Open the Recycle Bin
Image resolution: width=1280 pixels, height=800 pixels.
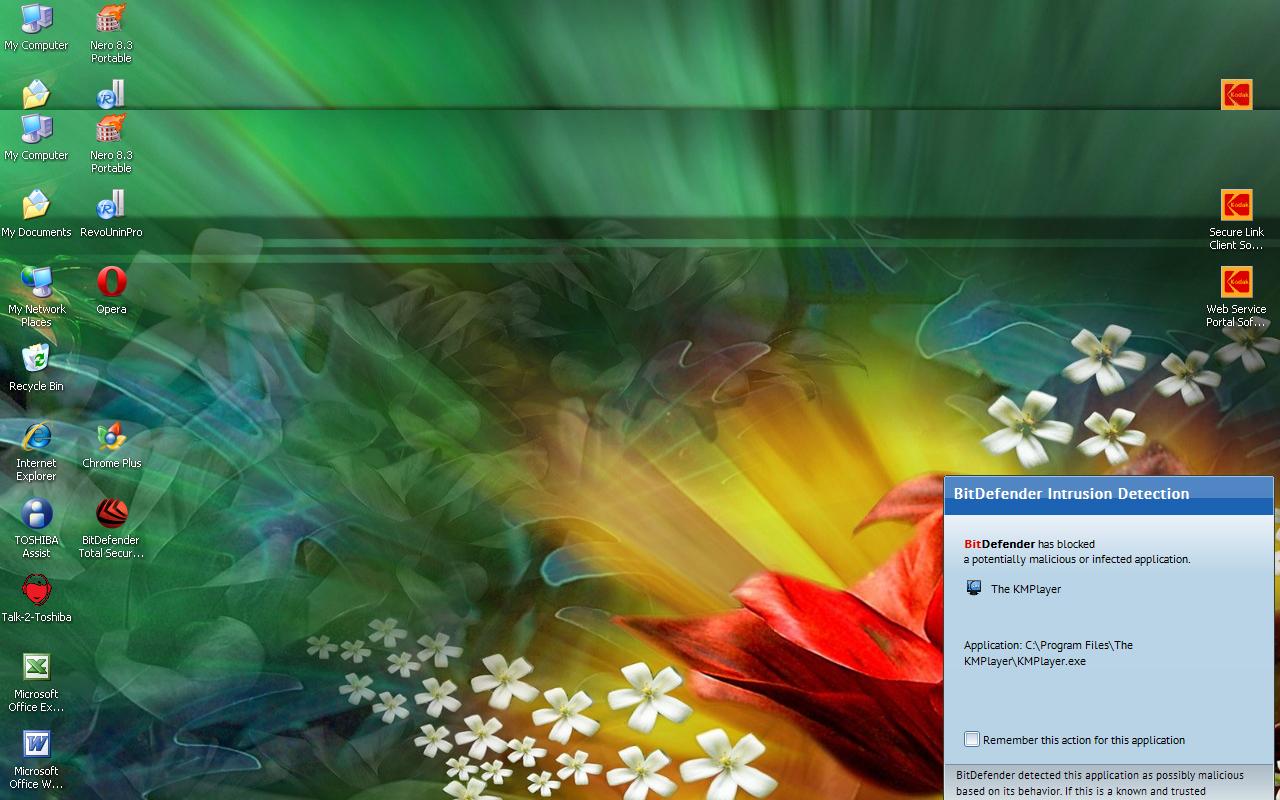pos(36,368)
